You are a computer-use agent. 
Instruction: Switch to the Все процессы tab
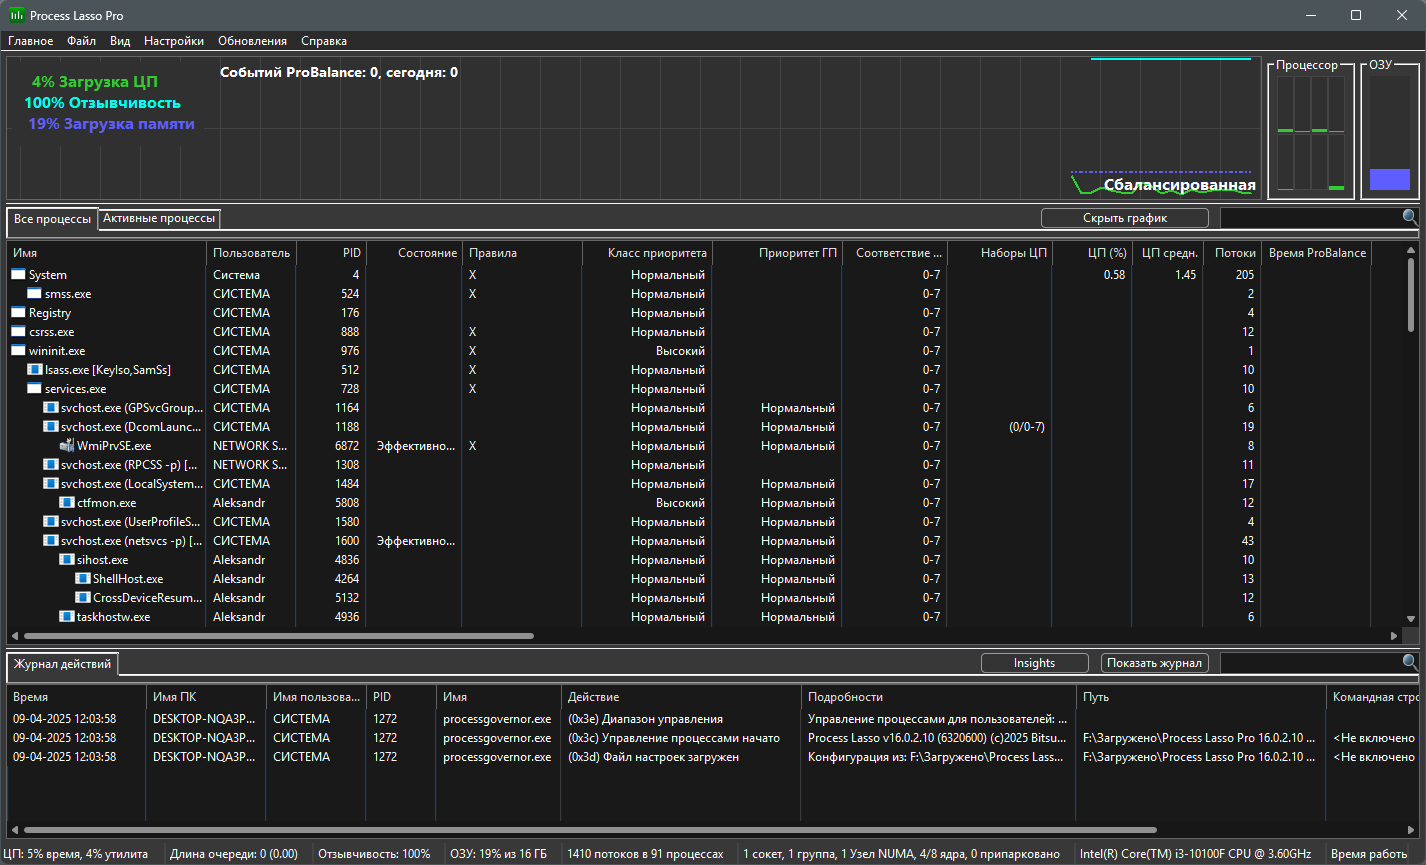52,218
